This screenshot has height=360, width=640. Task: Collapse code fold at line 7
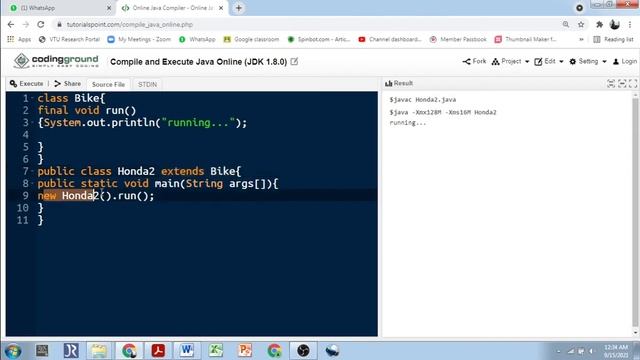point(32,171)
